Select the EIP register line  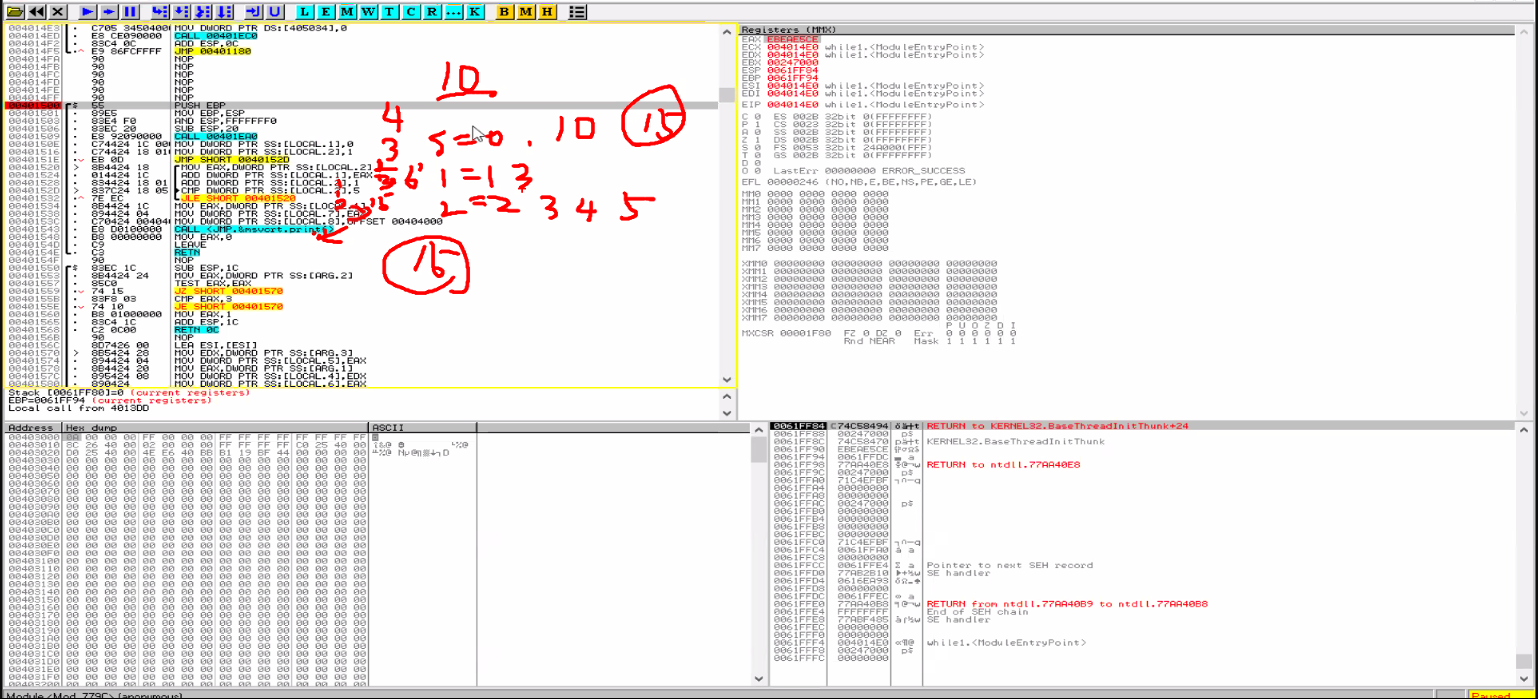863,104
